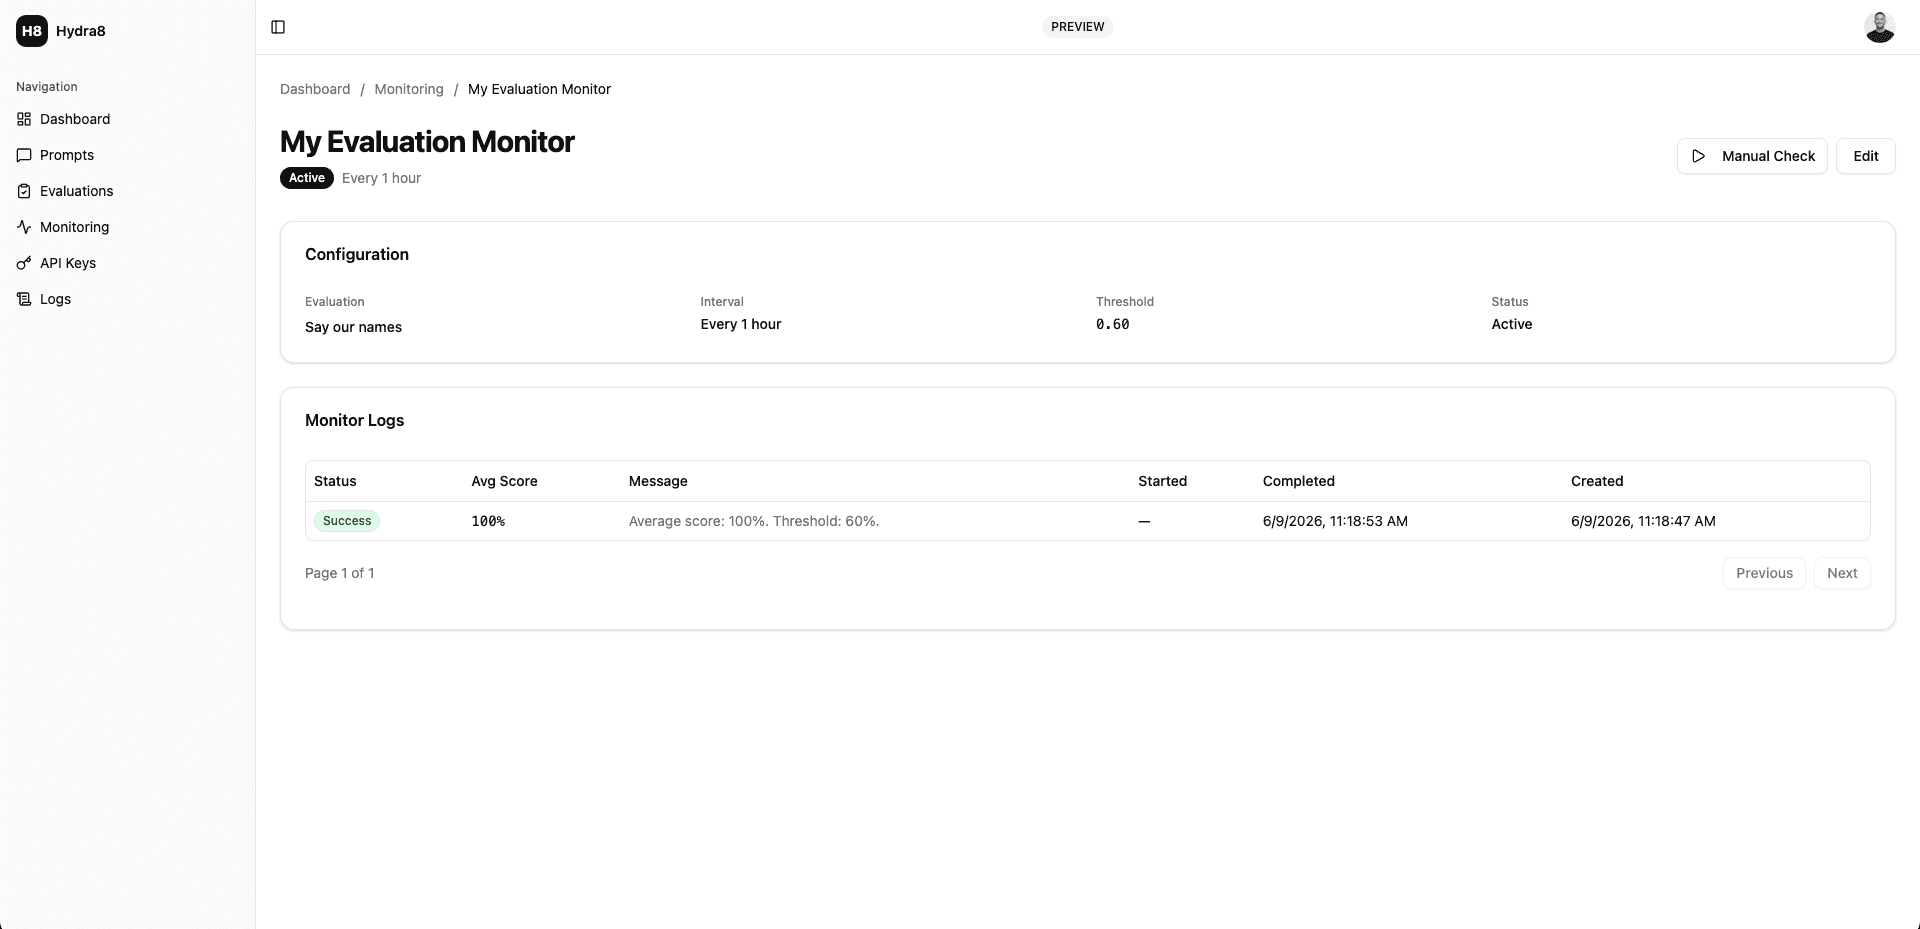Click the Monitoring breadcrumb link
The height and width of the screenshot is (929, 1920).
click(409, 89)
